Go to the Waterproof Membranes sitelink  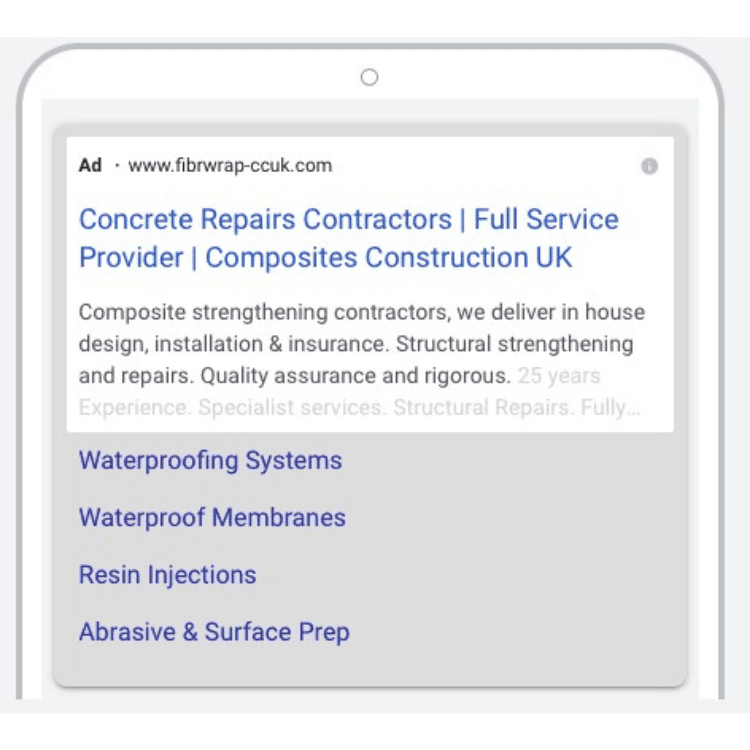(x=212, y=518)
